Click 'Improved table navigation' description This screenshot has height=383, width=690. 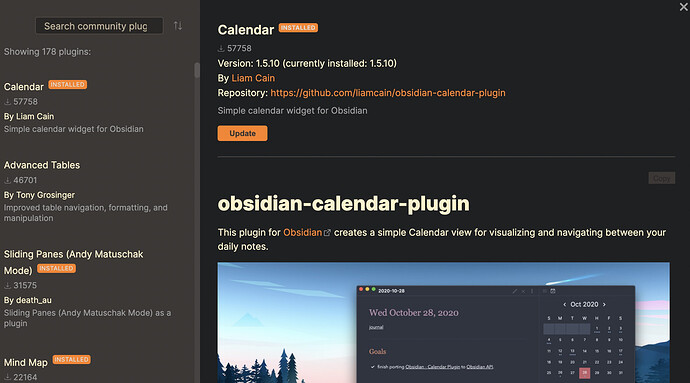pyautogui.click(x=86, y=213)
